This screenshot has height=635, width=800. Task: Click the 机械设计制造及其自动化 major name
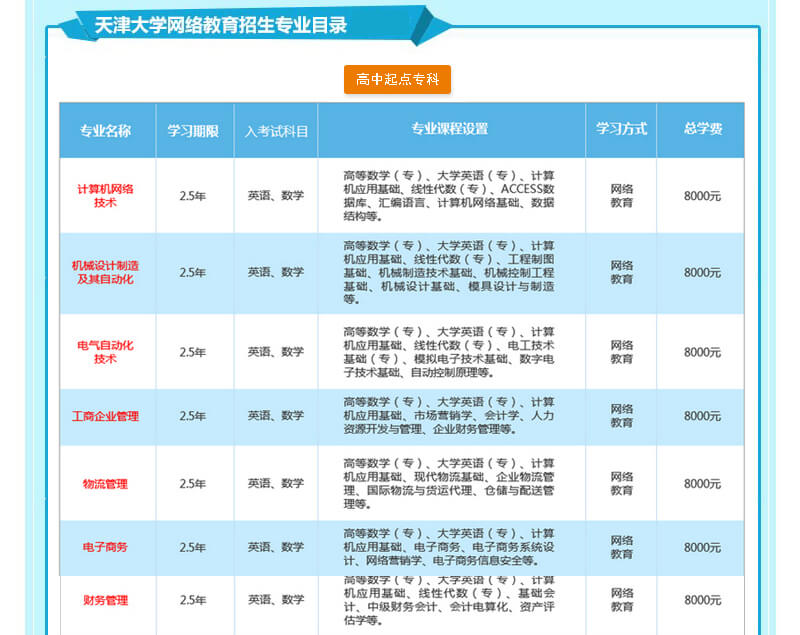106,272
